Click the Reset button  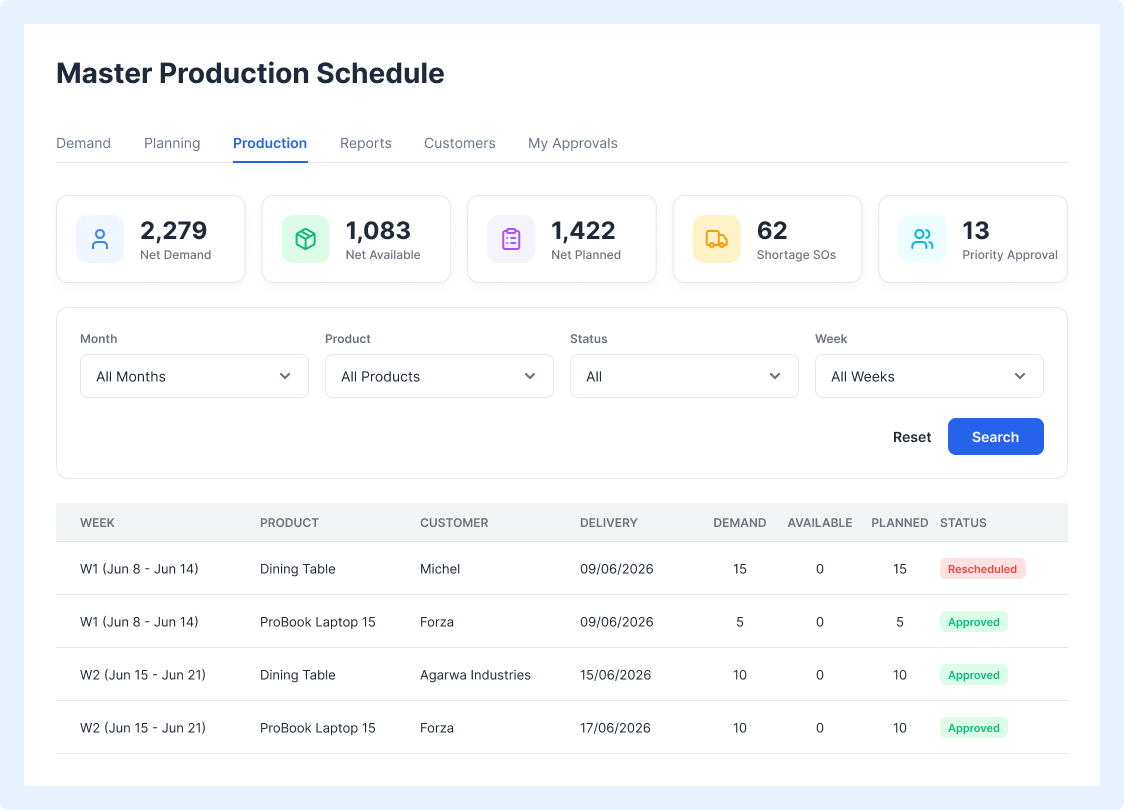tap(912, 437)
